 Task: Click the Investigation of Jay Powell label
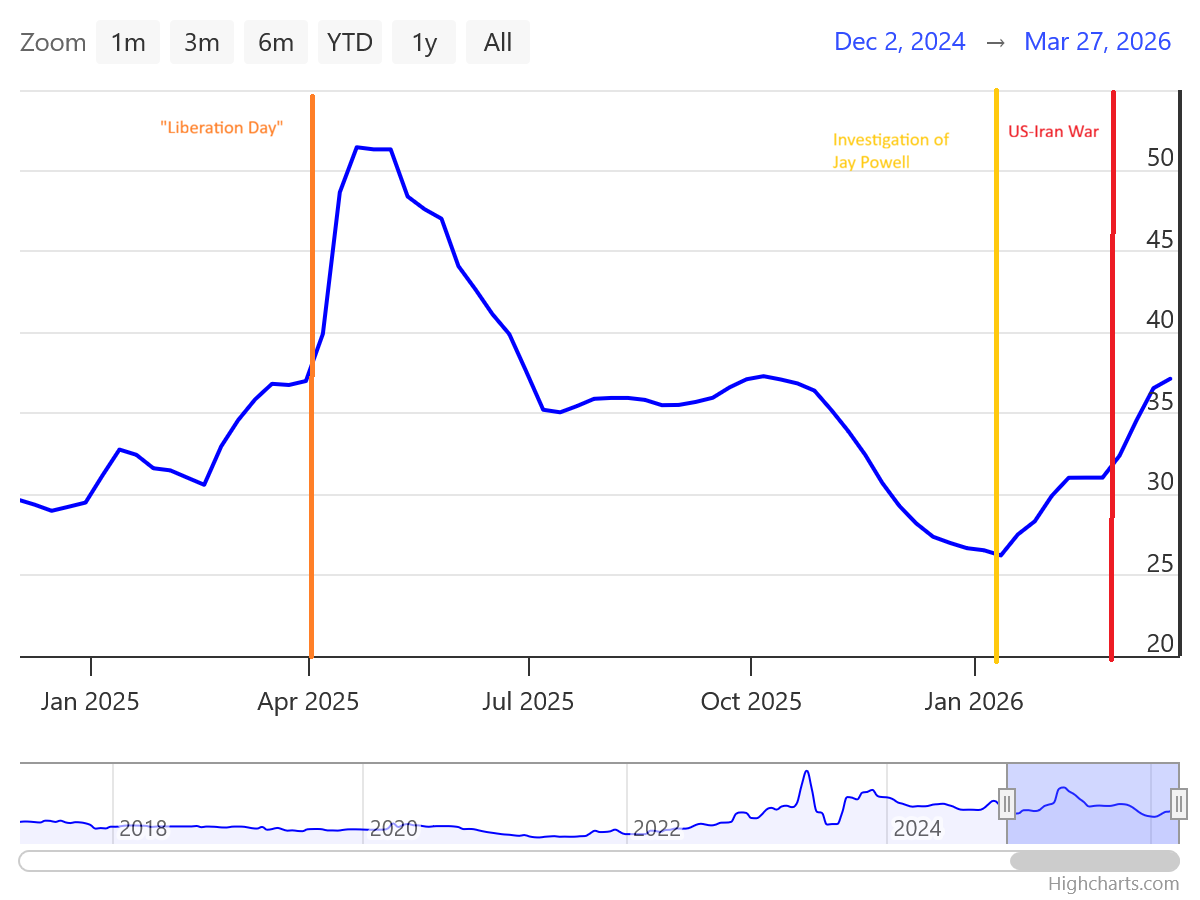point(890,151)
